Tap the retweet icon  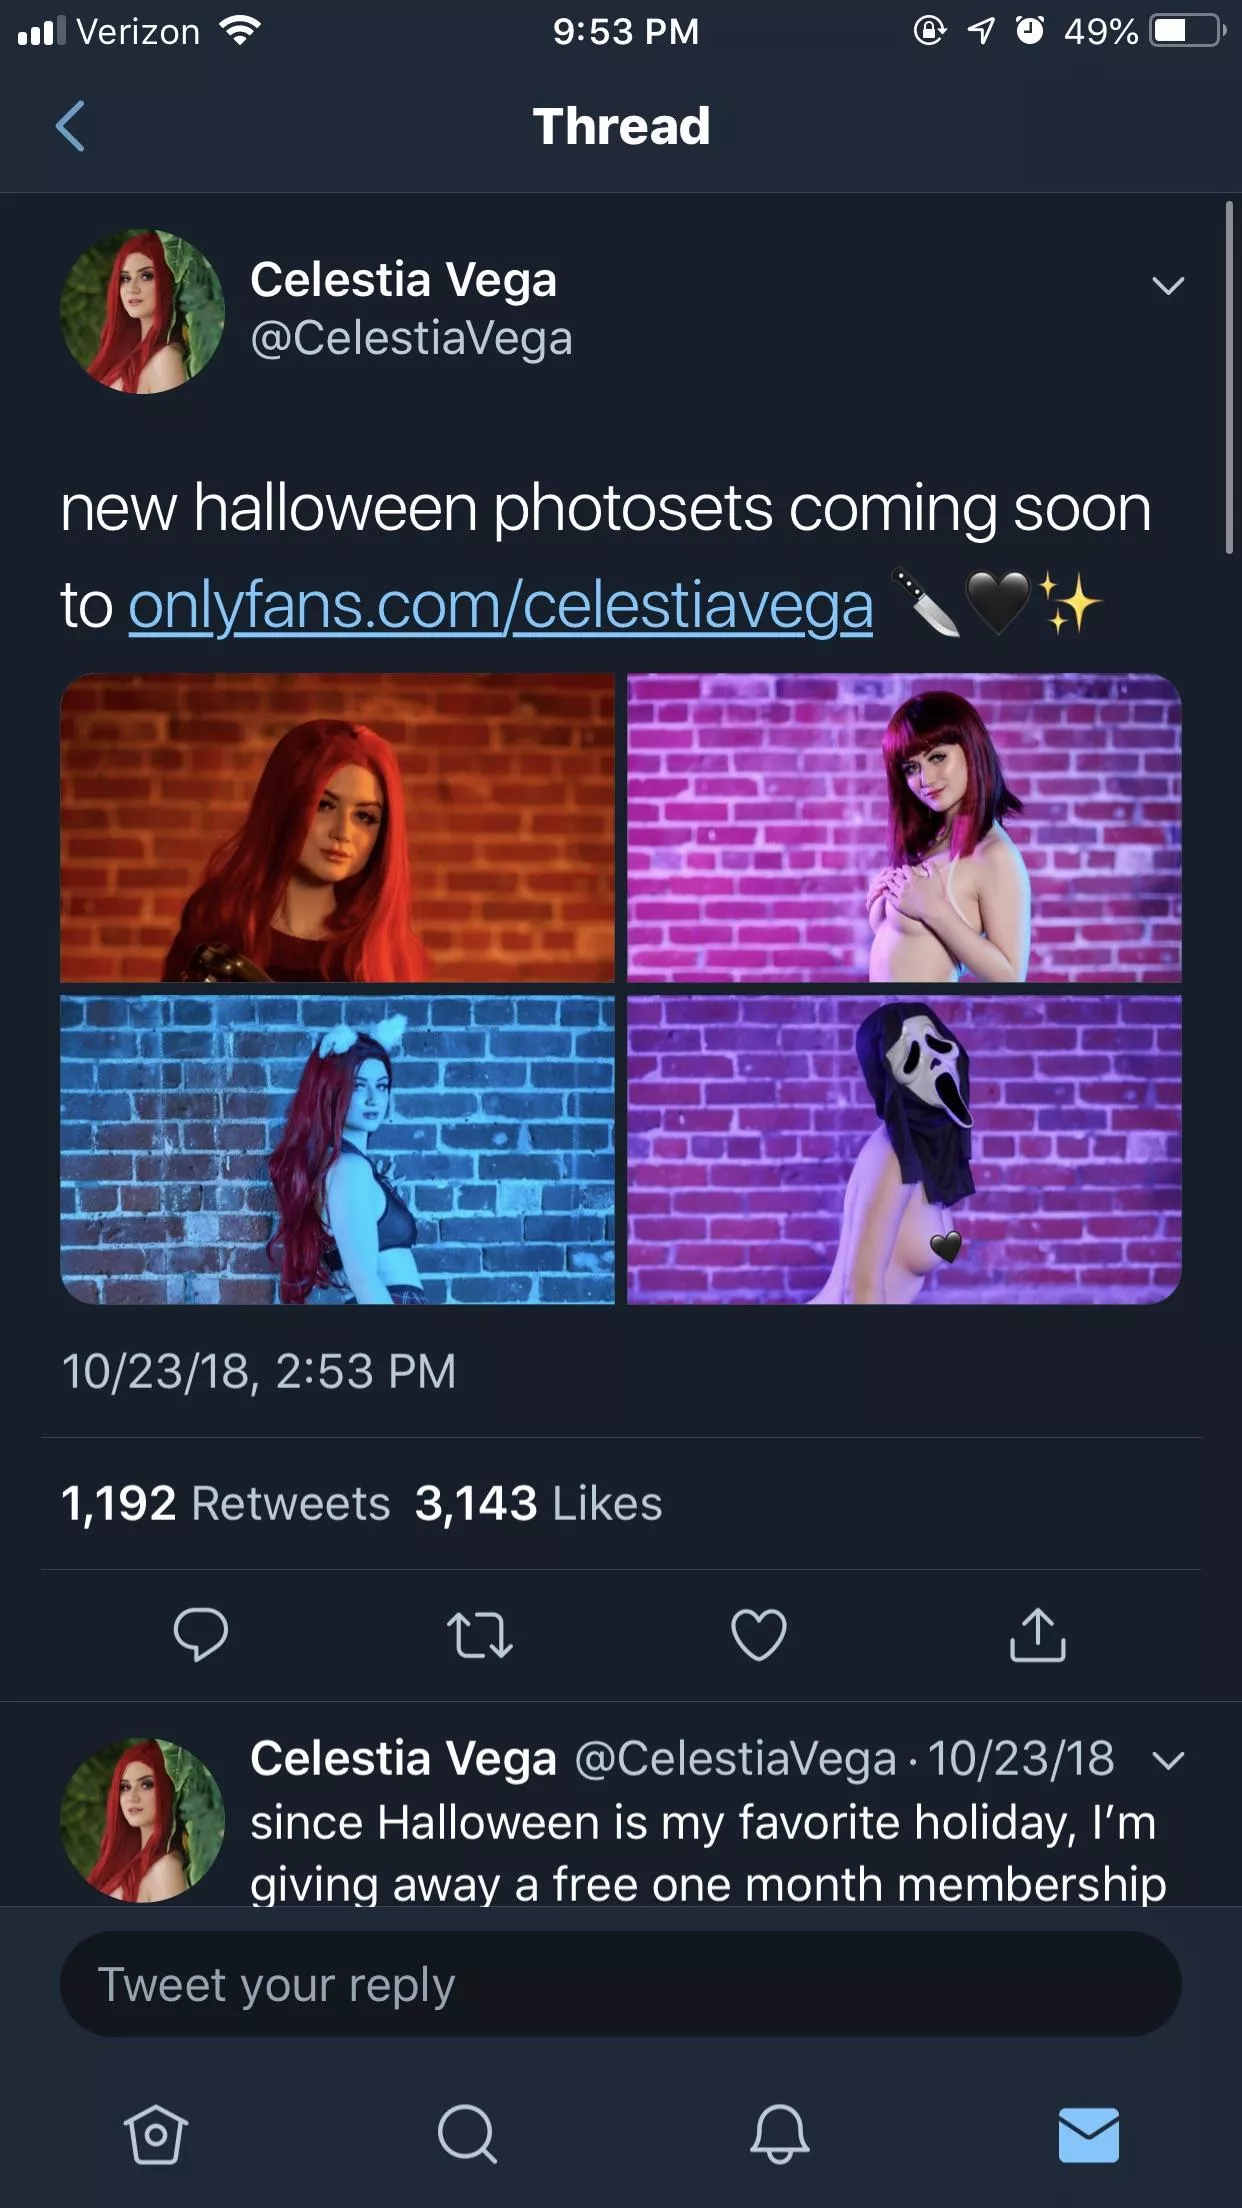[x=479, y=1634]
